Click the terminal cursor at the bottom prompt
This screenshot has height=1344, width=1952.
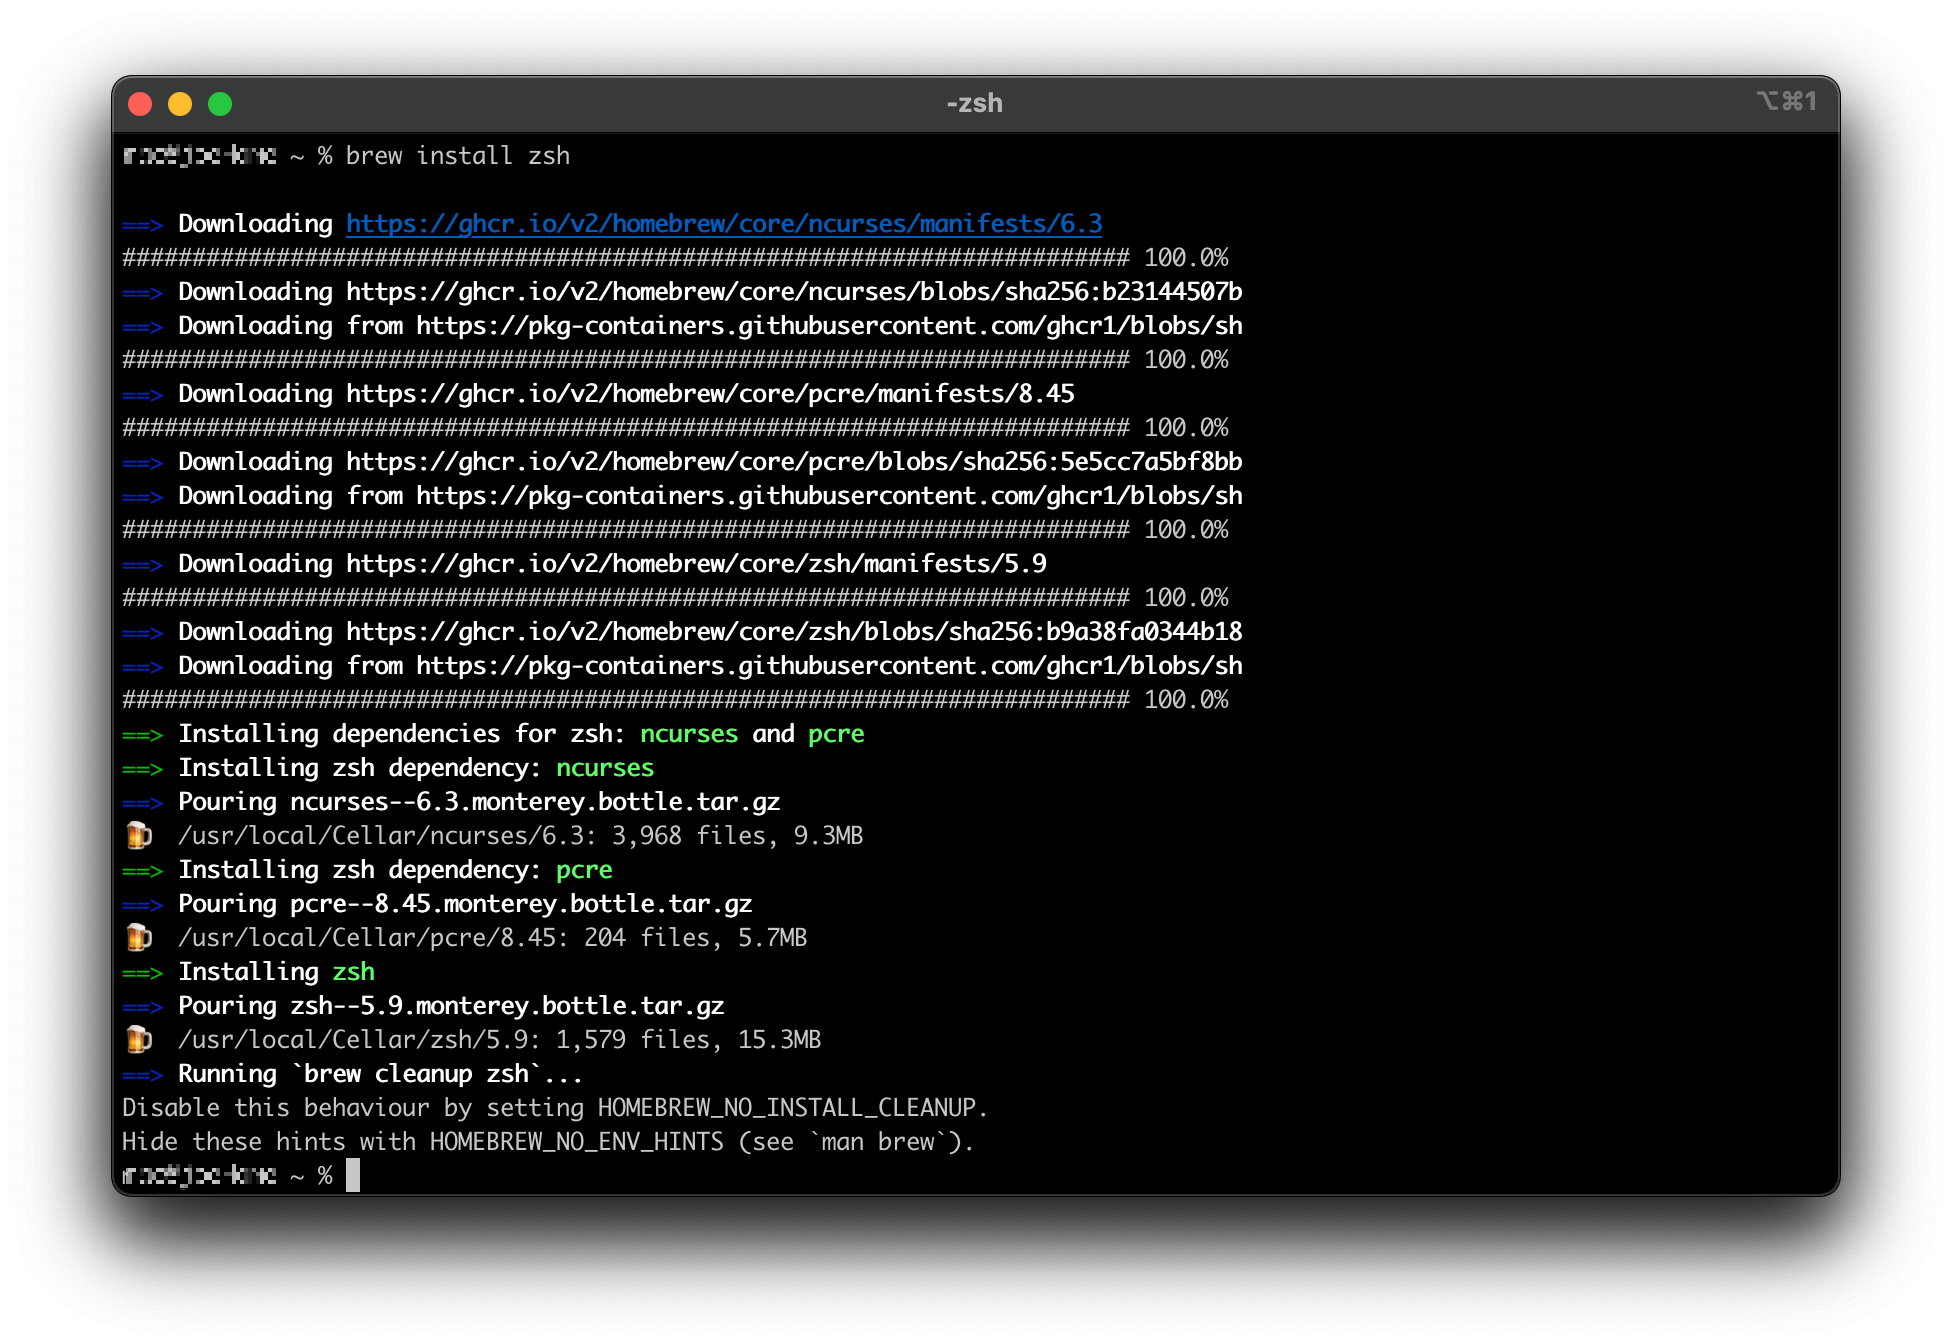pyautogui.click(x=353, y=1175)
